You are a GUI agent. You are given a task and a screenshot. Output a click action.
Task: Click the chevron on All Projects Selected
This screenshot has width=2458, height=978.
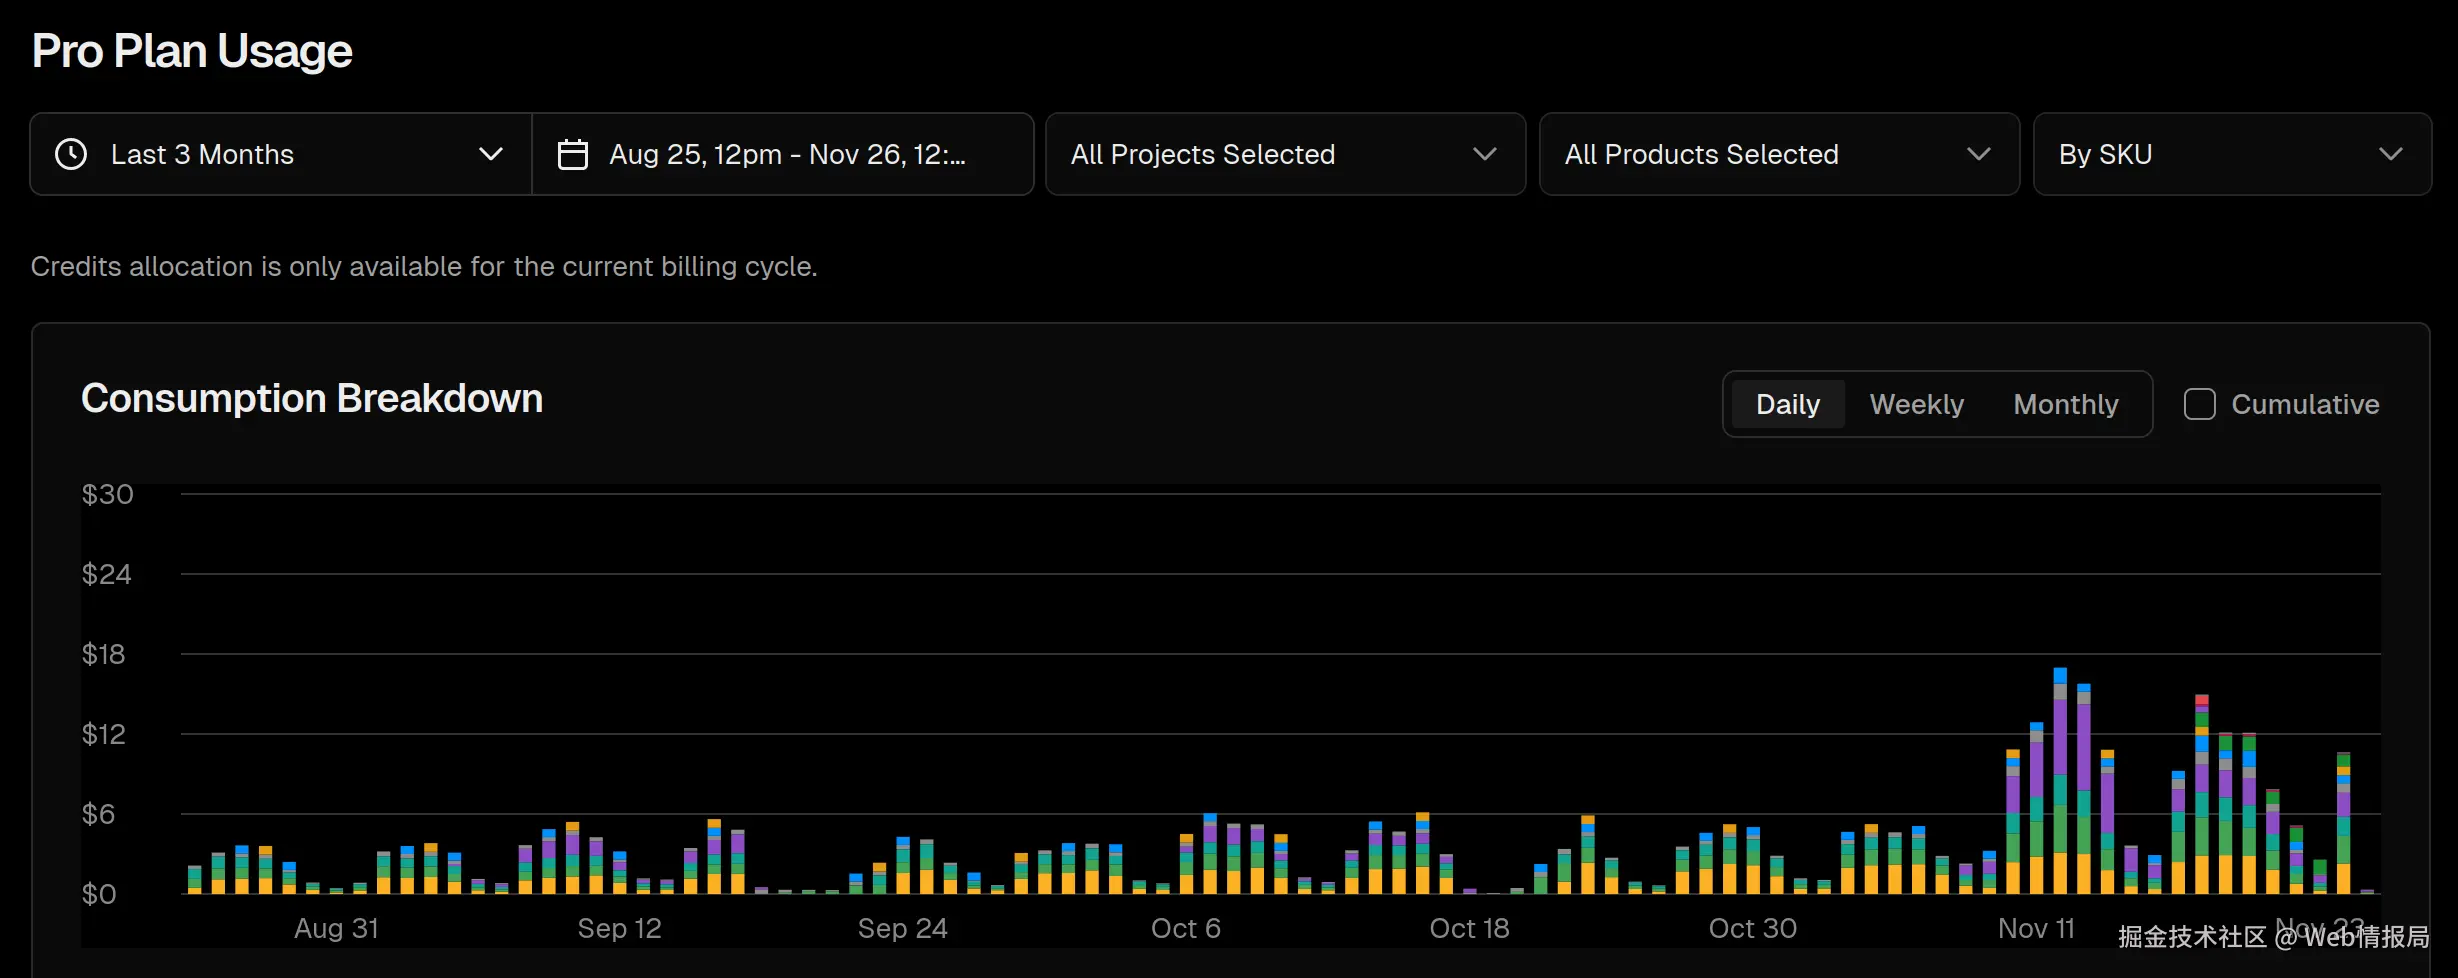(1485, 154)
